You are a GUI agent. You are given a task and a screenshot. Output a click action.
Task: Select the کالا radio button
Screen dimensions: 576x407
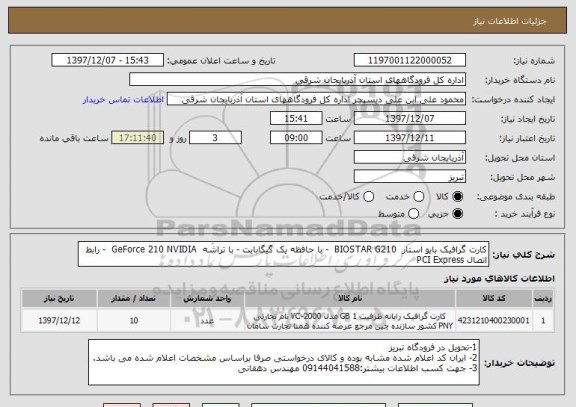pyautogui.click(x=457, y=197)
